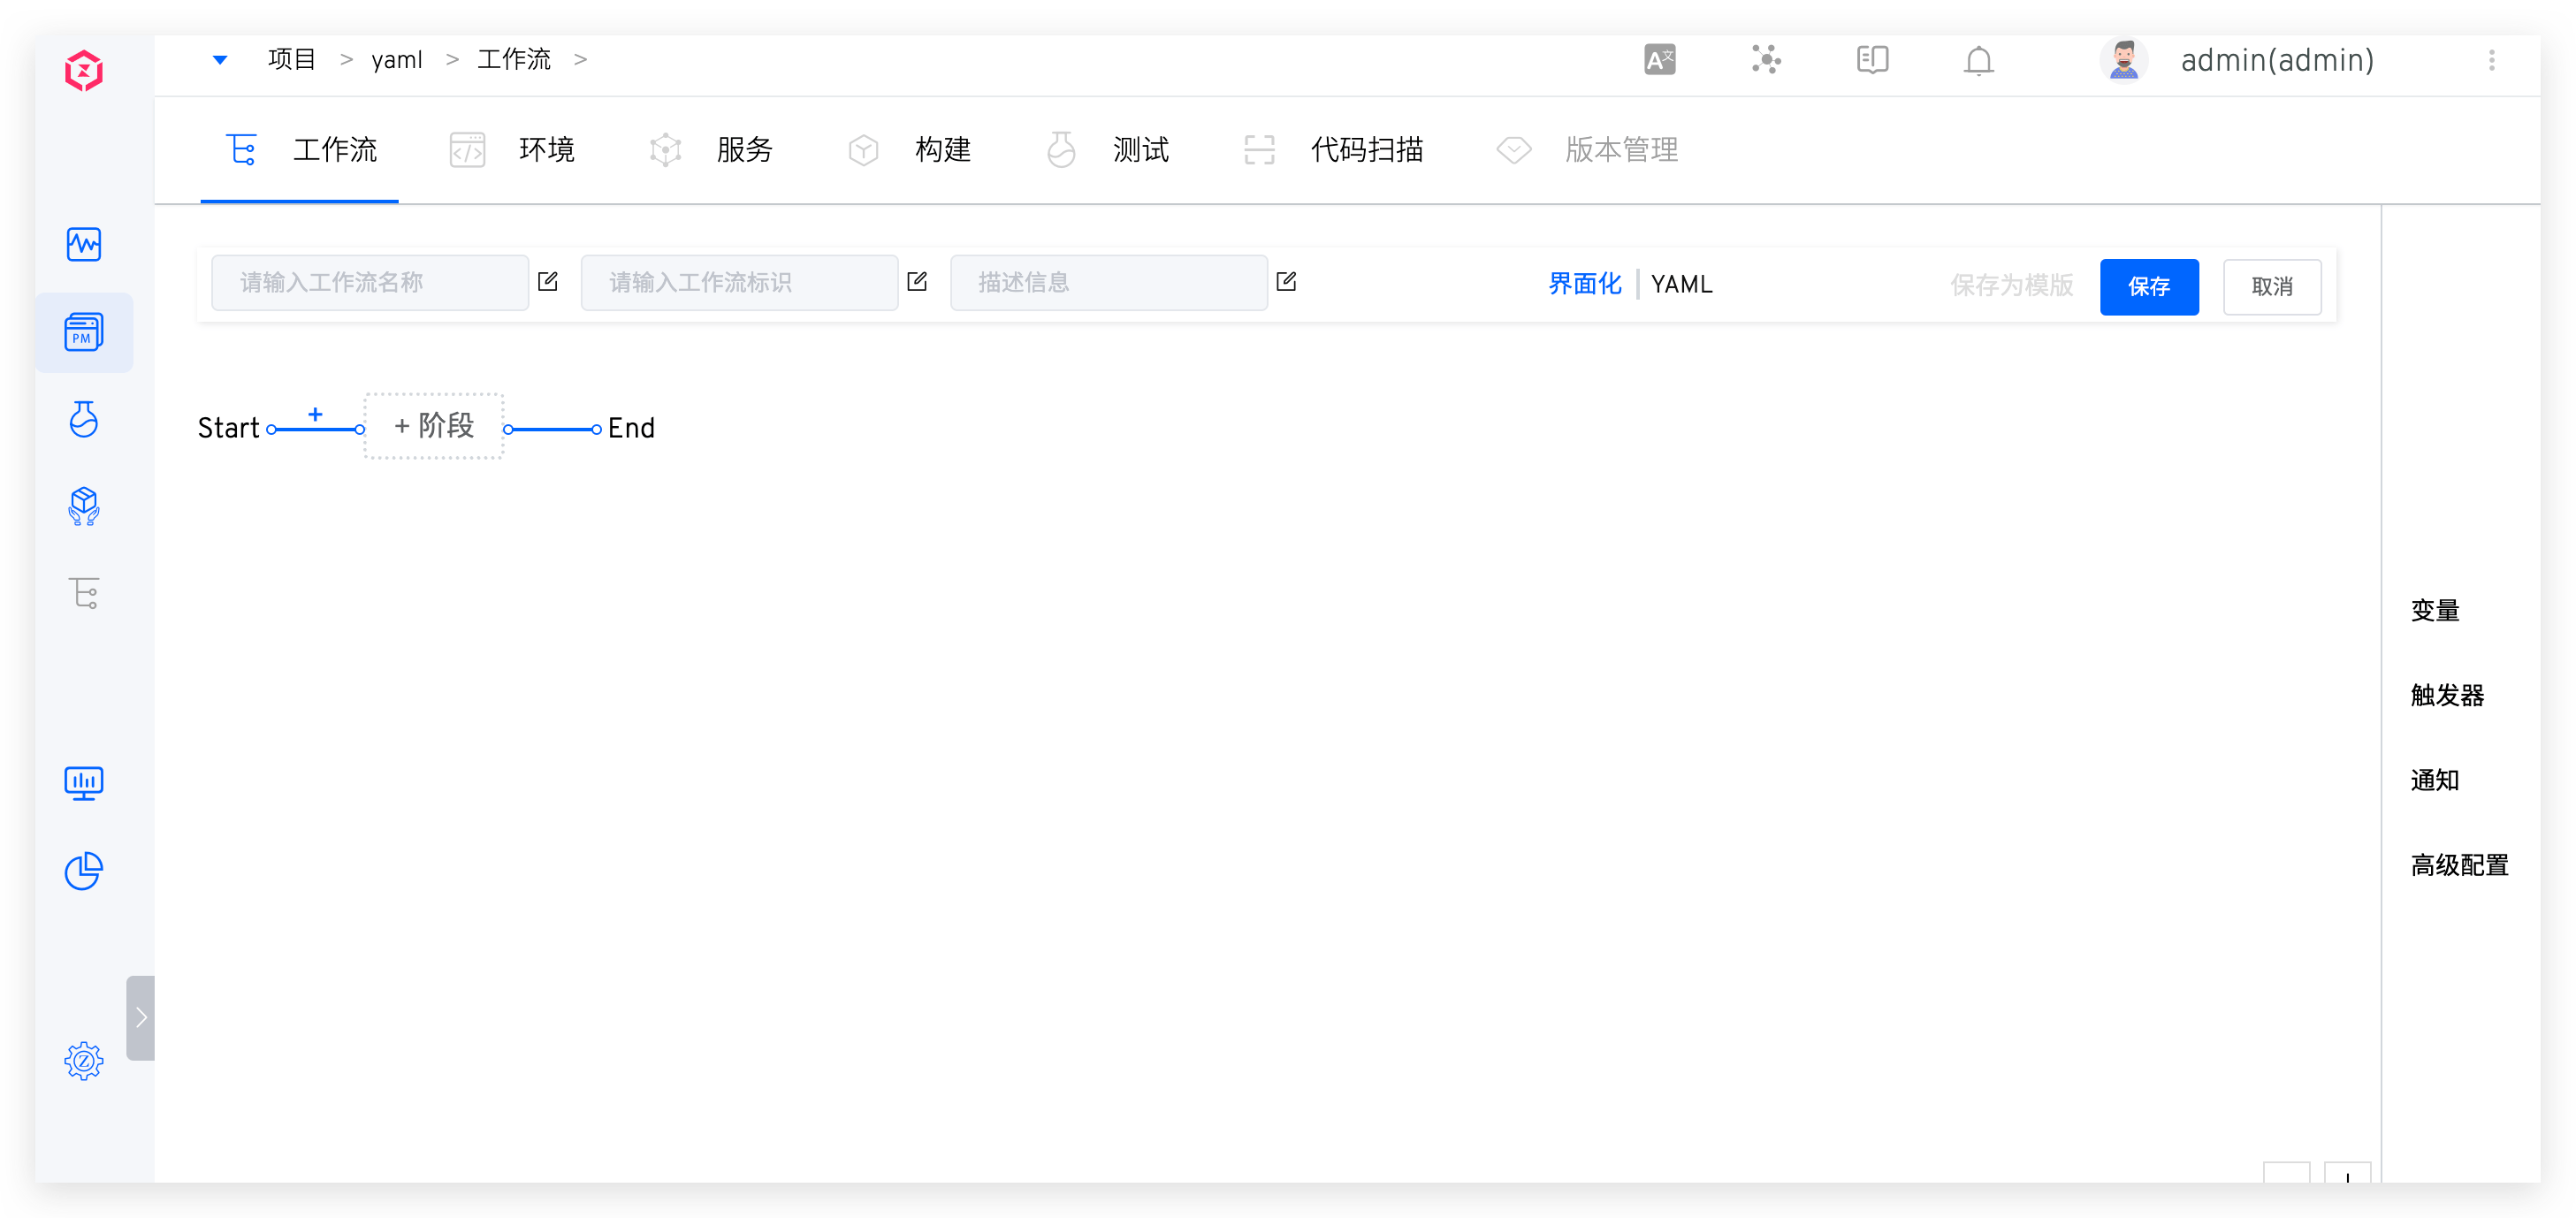Open the documentation book icon
Viewport: 2576px width, 1218px height.
(1872, 60)
